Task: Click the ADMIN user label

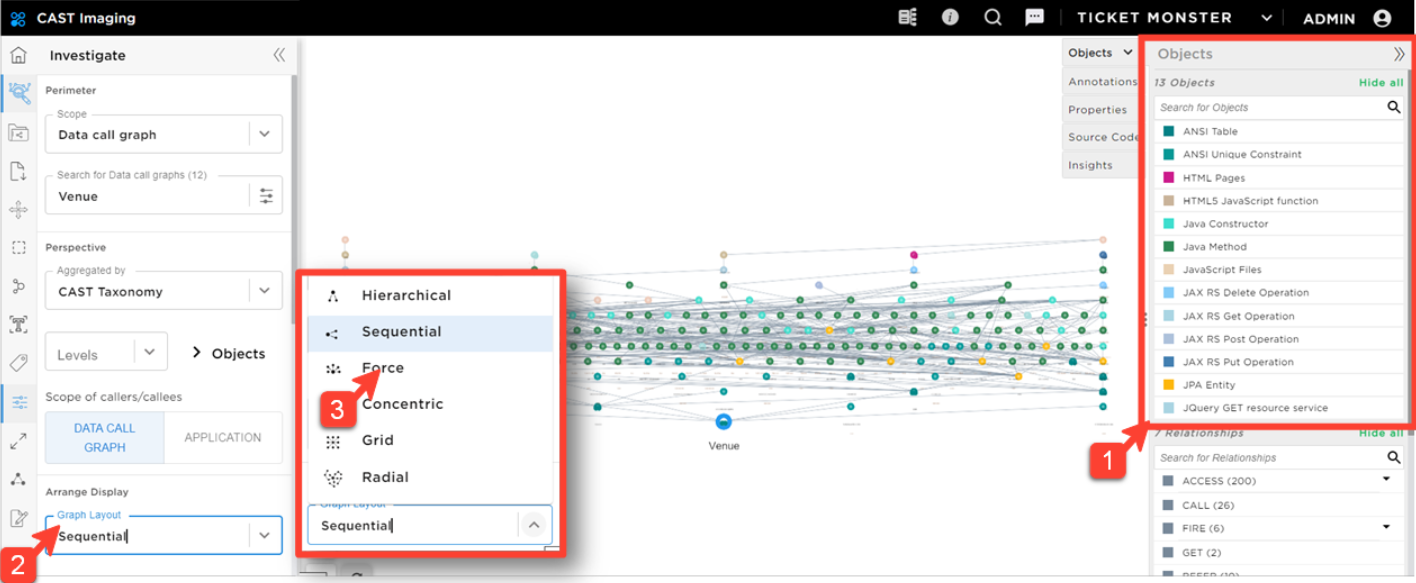Action: (x=1329, y=18)
